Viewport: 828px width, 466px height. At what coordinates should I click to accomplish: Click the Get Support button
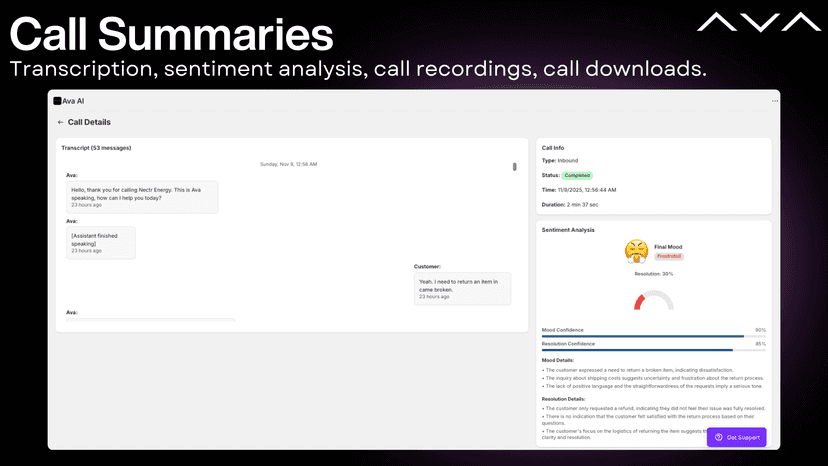pyautogui.click(x=737, y=437)
